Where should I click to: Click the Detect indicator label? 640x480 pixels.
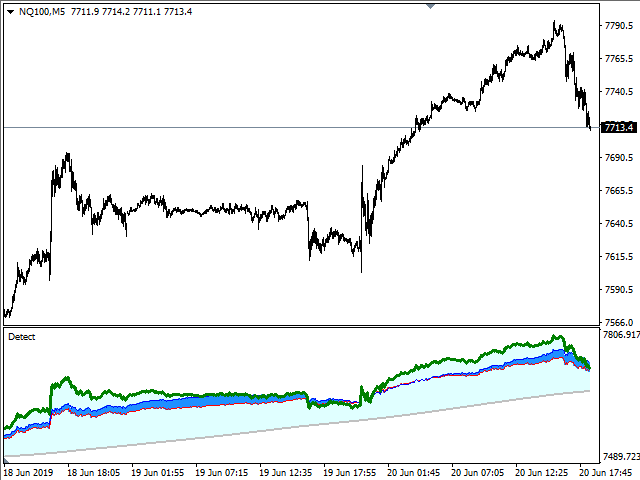(22, 337)
